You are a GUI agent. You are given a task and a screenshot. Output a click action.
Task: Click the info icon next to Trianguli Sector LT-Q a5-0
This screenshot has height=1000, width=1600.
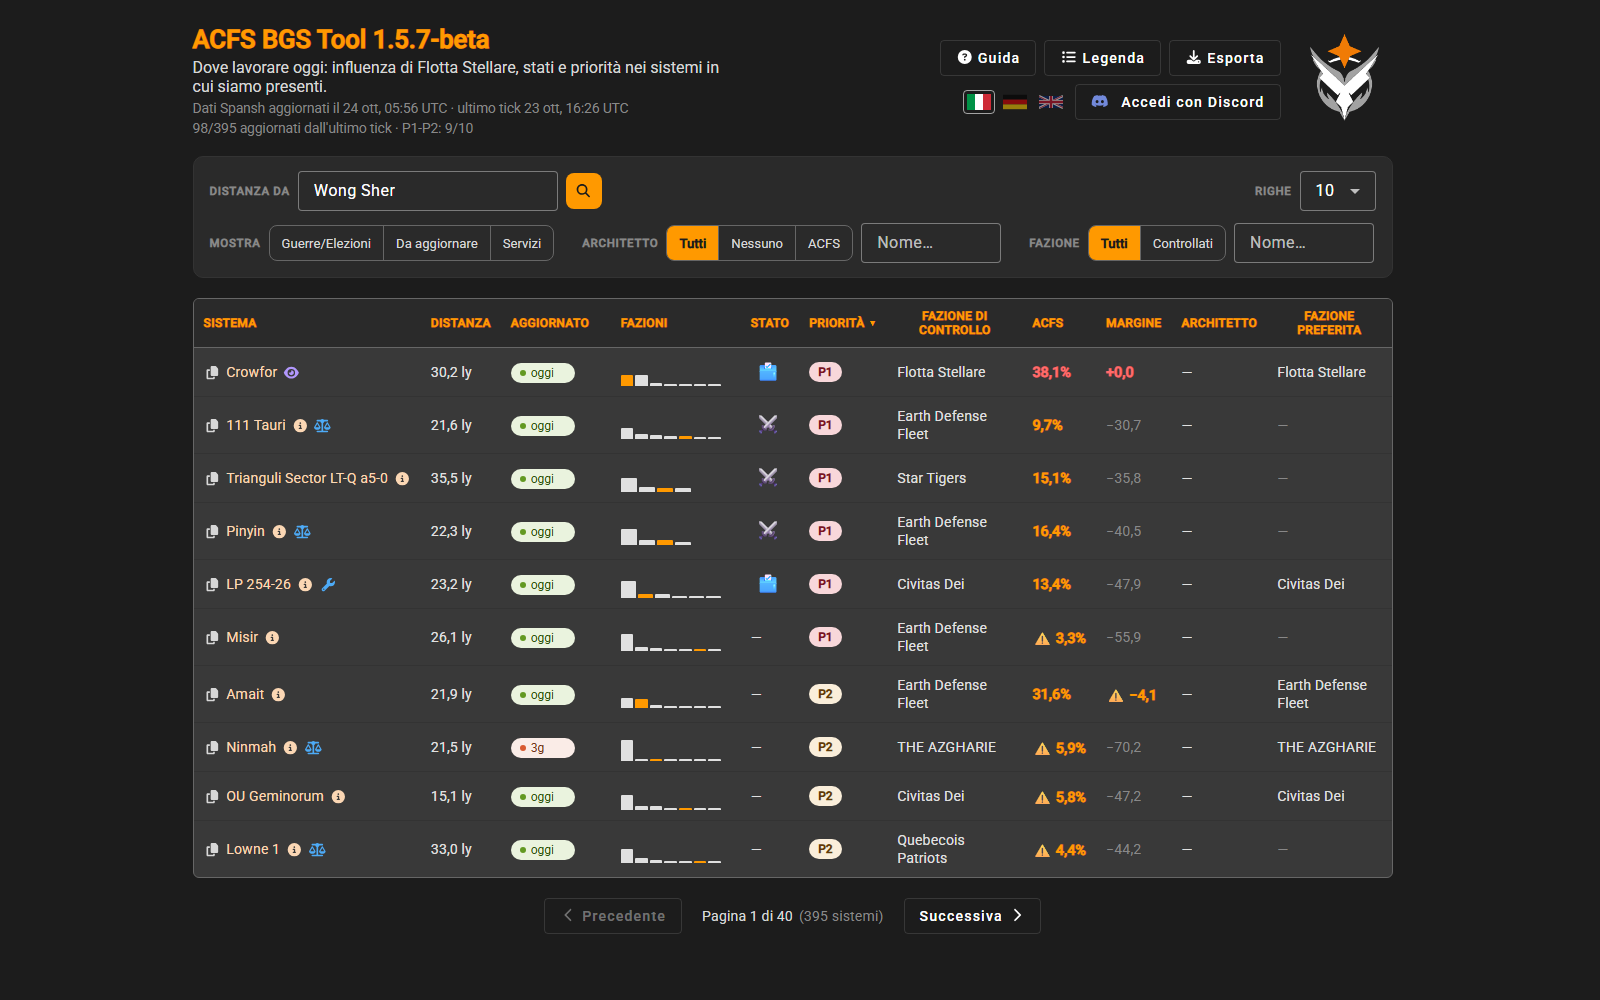(402, 479)
